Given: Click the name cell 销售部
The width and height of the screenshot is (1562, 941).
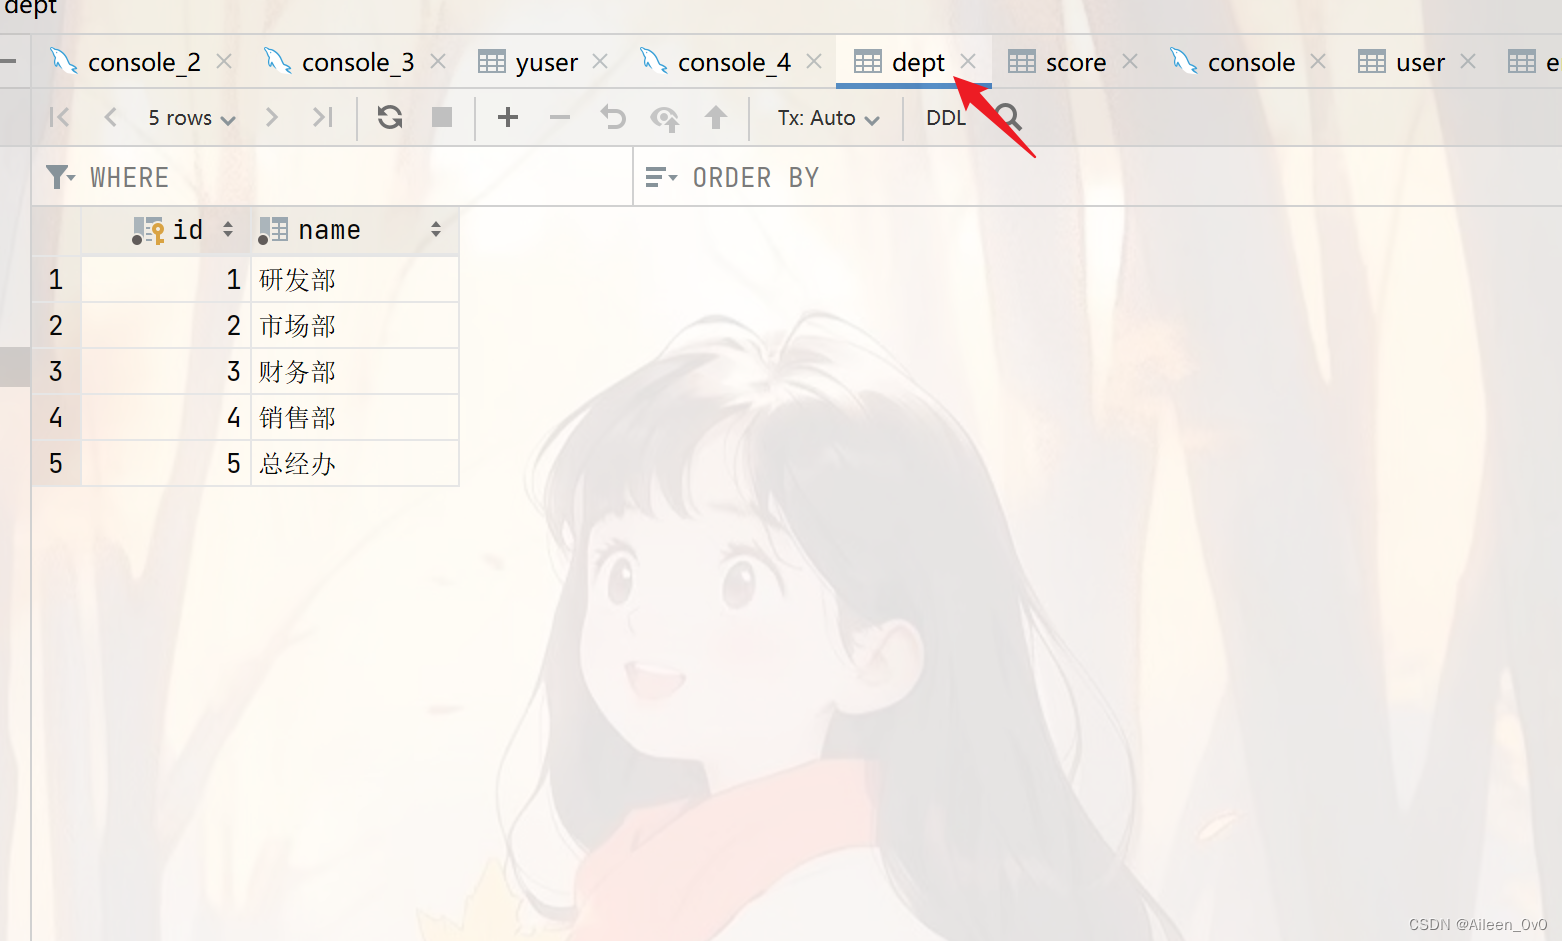Looking at the screenshot, I should point(355,418).
